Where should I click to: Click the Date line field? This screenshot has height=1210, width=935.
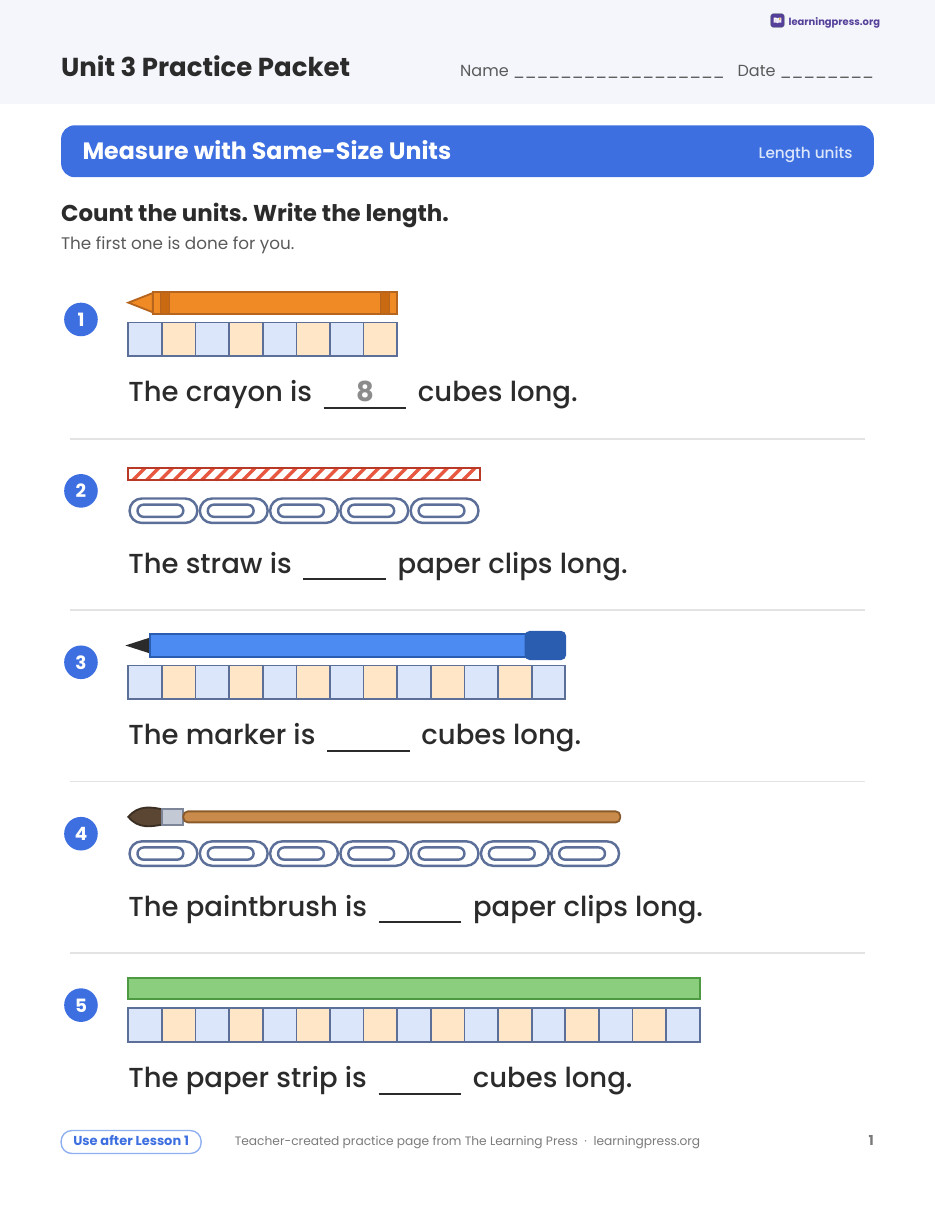click(827, 71)
